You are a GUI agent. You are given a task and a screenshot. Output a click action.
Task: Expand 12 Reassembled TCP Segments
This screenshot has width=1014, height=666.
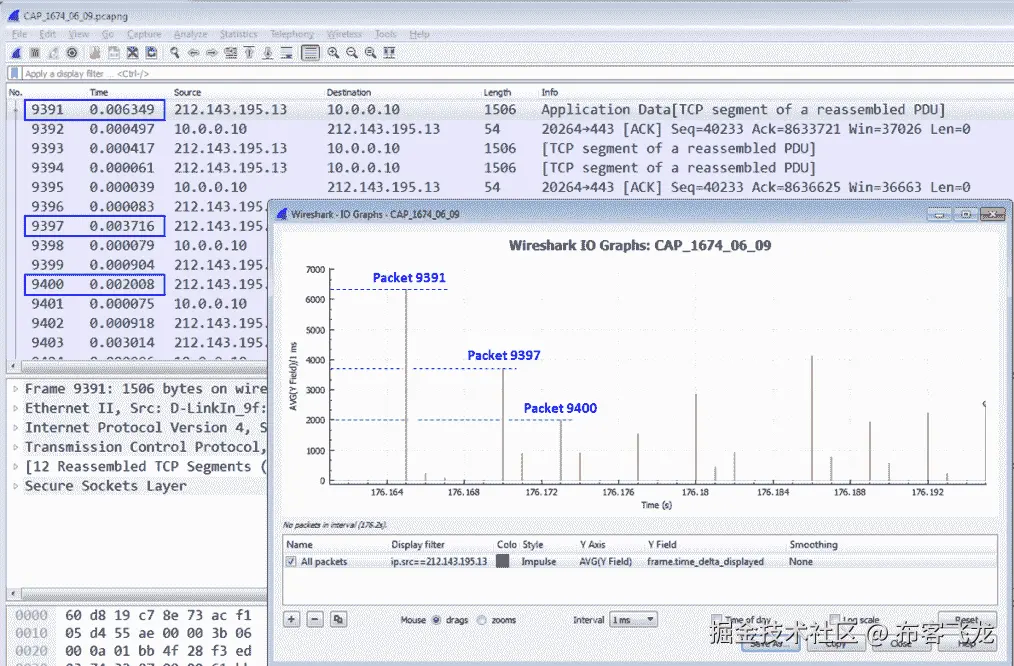click(x=16, y=467)
